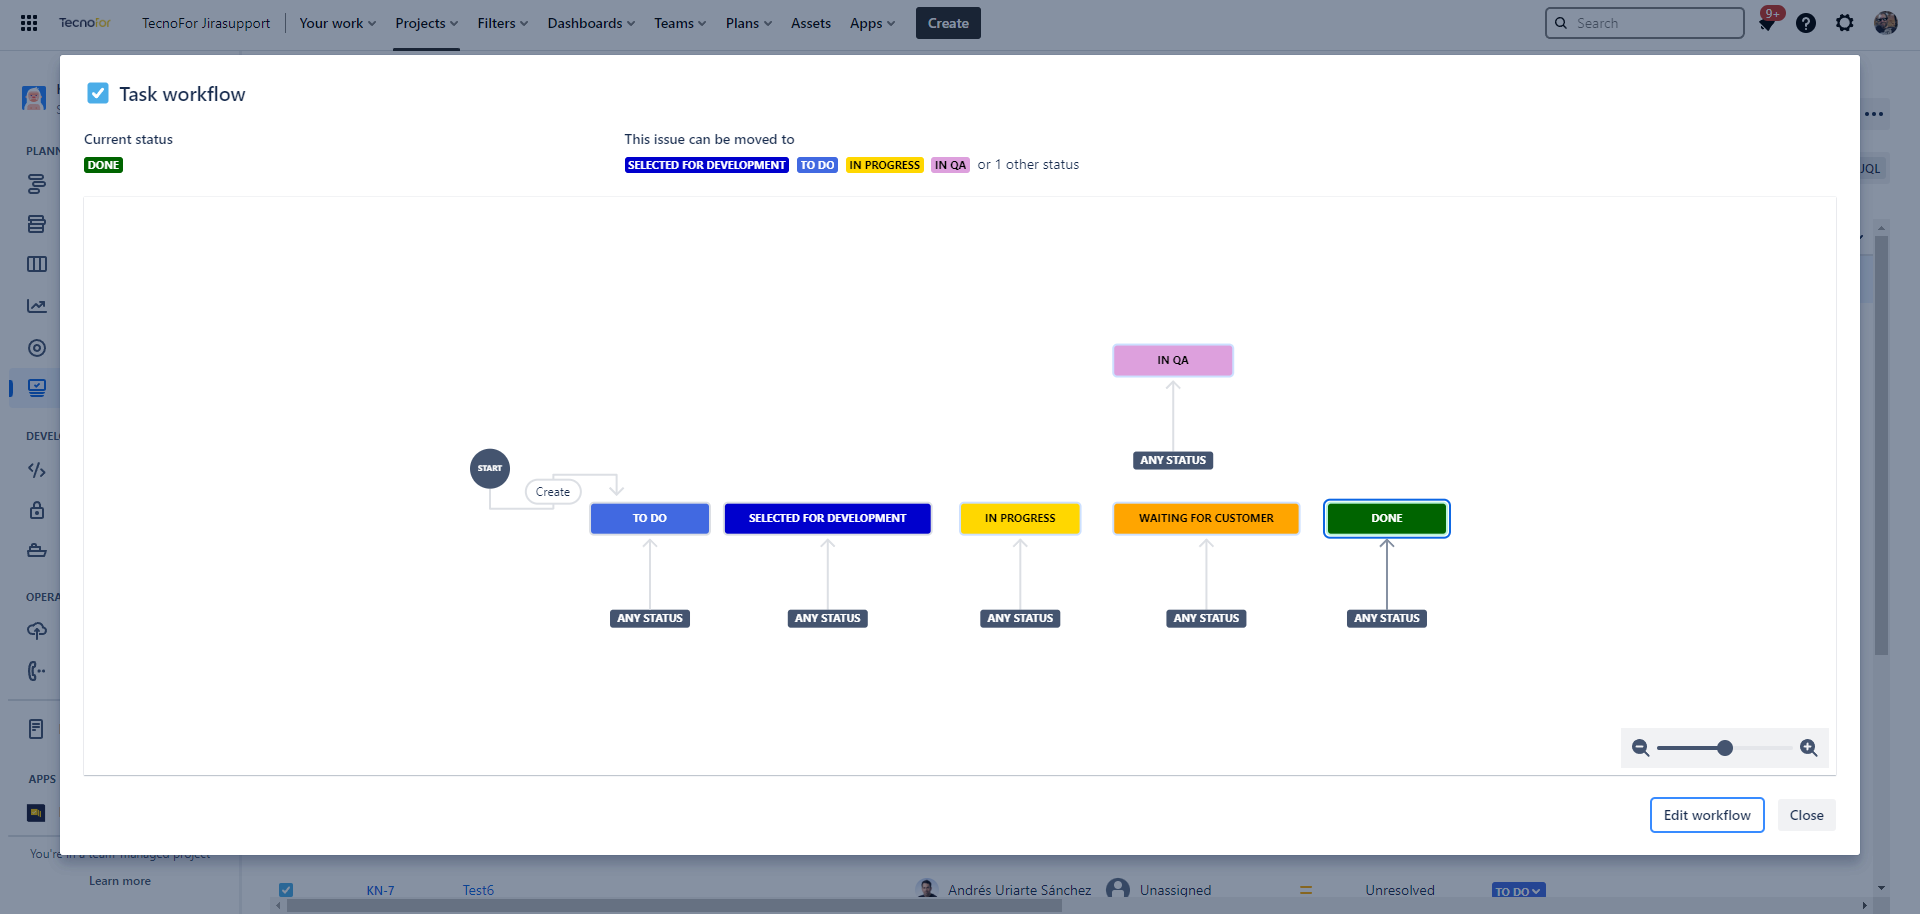The width and height of the screenshot is (1920, 914).
Task: Expand the Projects dropdown menu
Action: point(426,23)
